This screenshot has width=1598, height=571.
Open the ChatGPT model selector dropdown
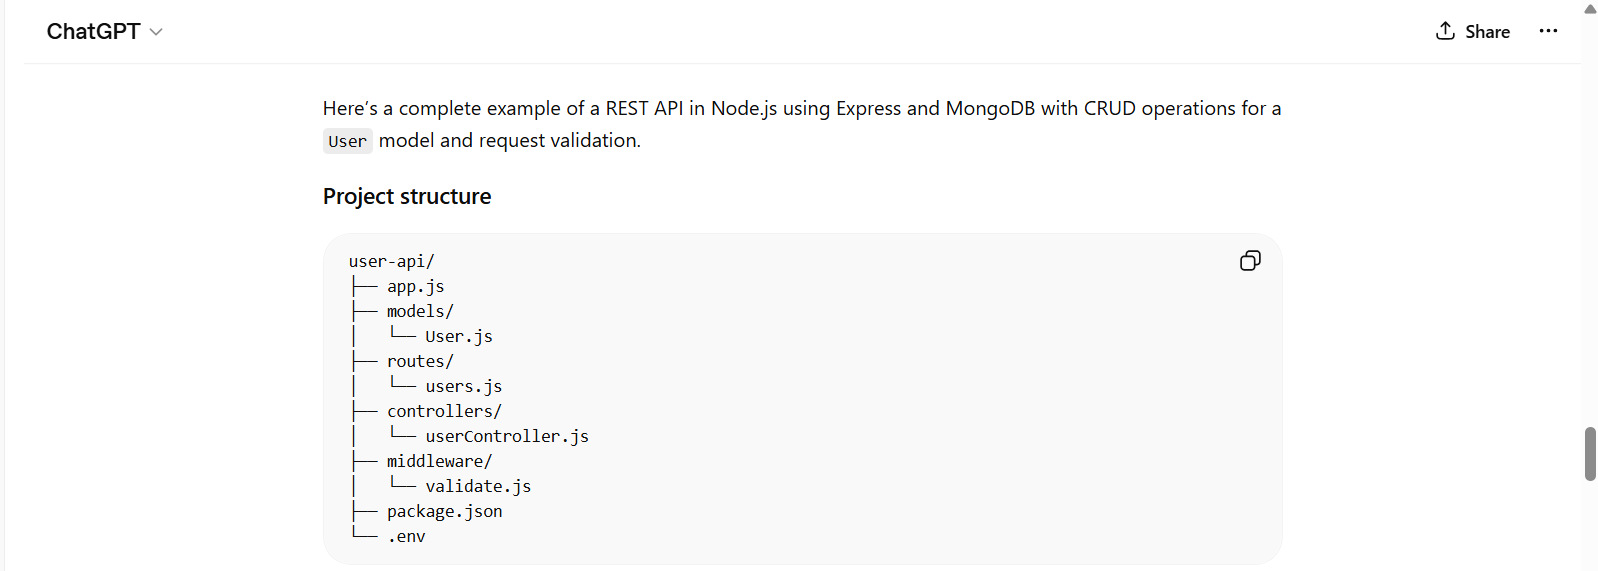[104, 32]
